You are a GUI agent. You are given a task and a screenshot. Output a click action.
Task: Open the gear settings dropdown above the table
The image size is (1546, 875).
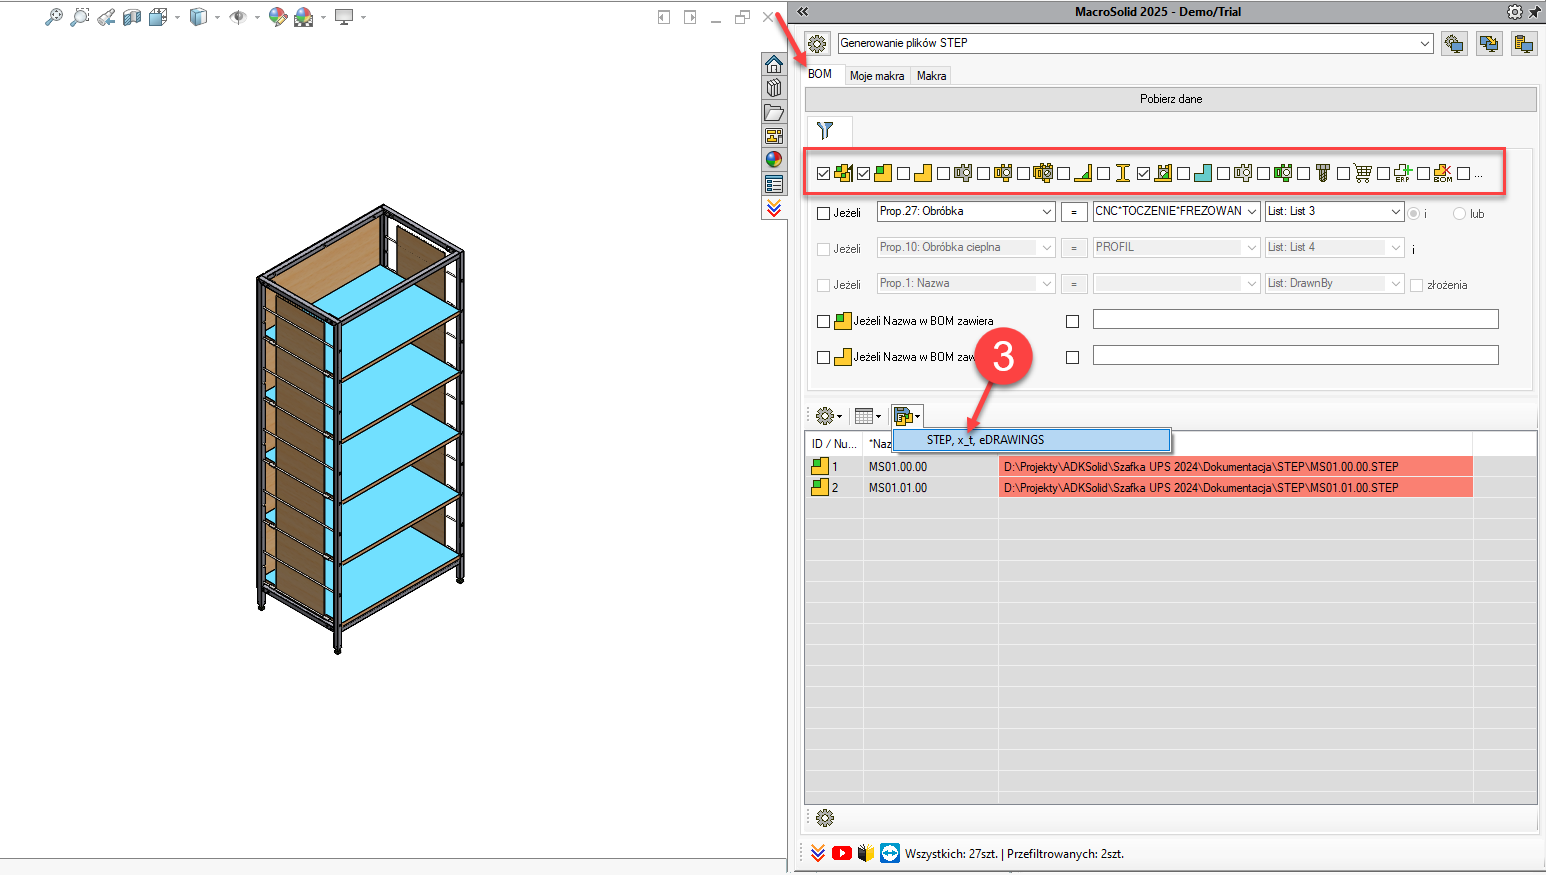point(829,416)
